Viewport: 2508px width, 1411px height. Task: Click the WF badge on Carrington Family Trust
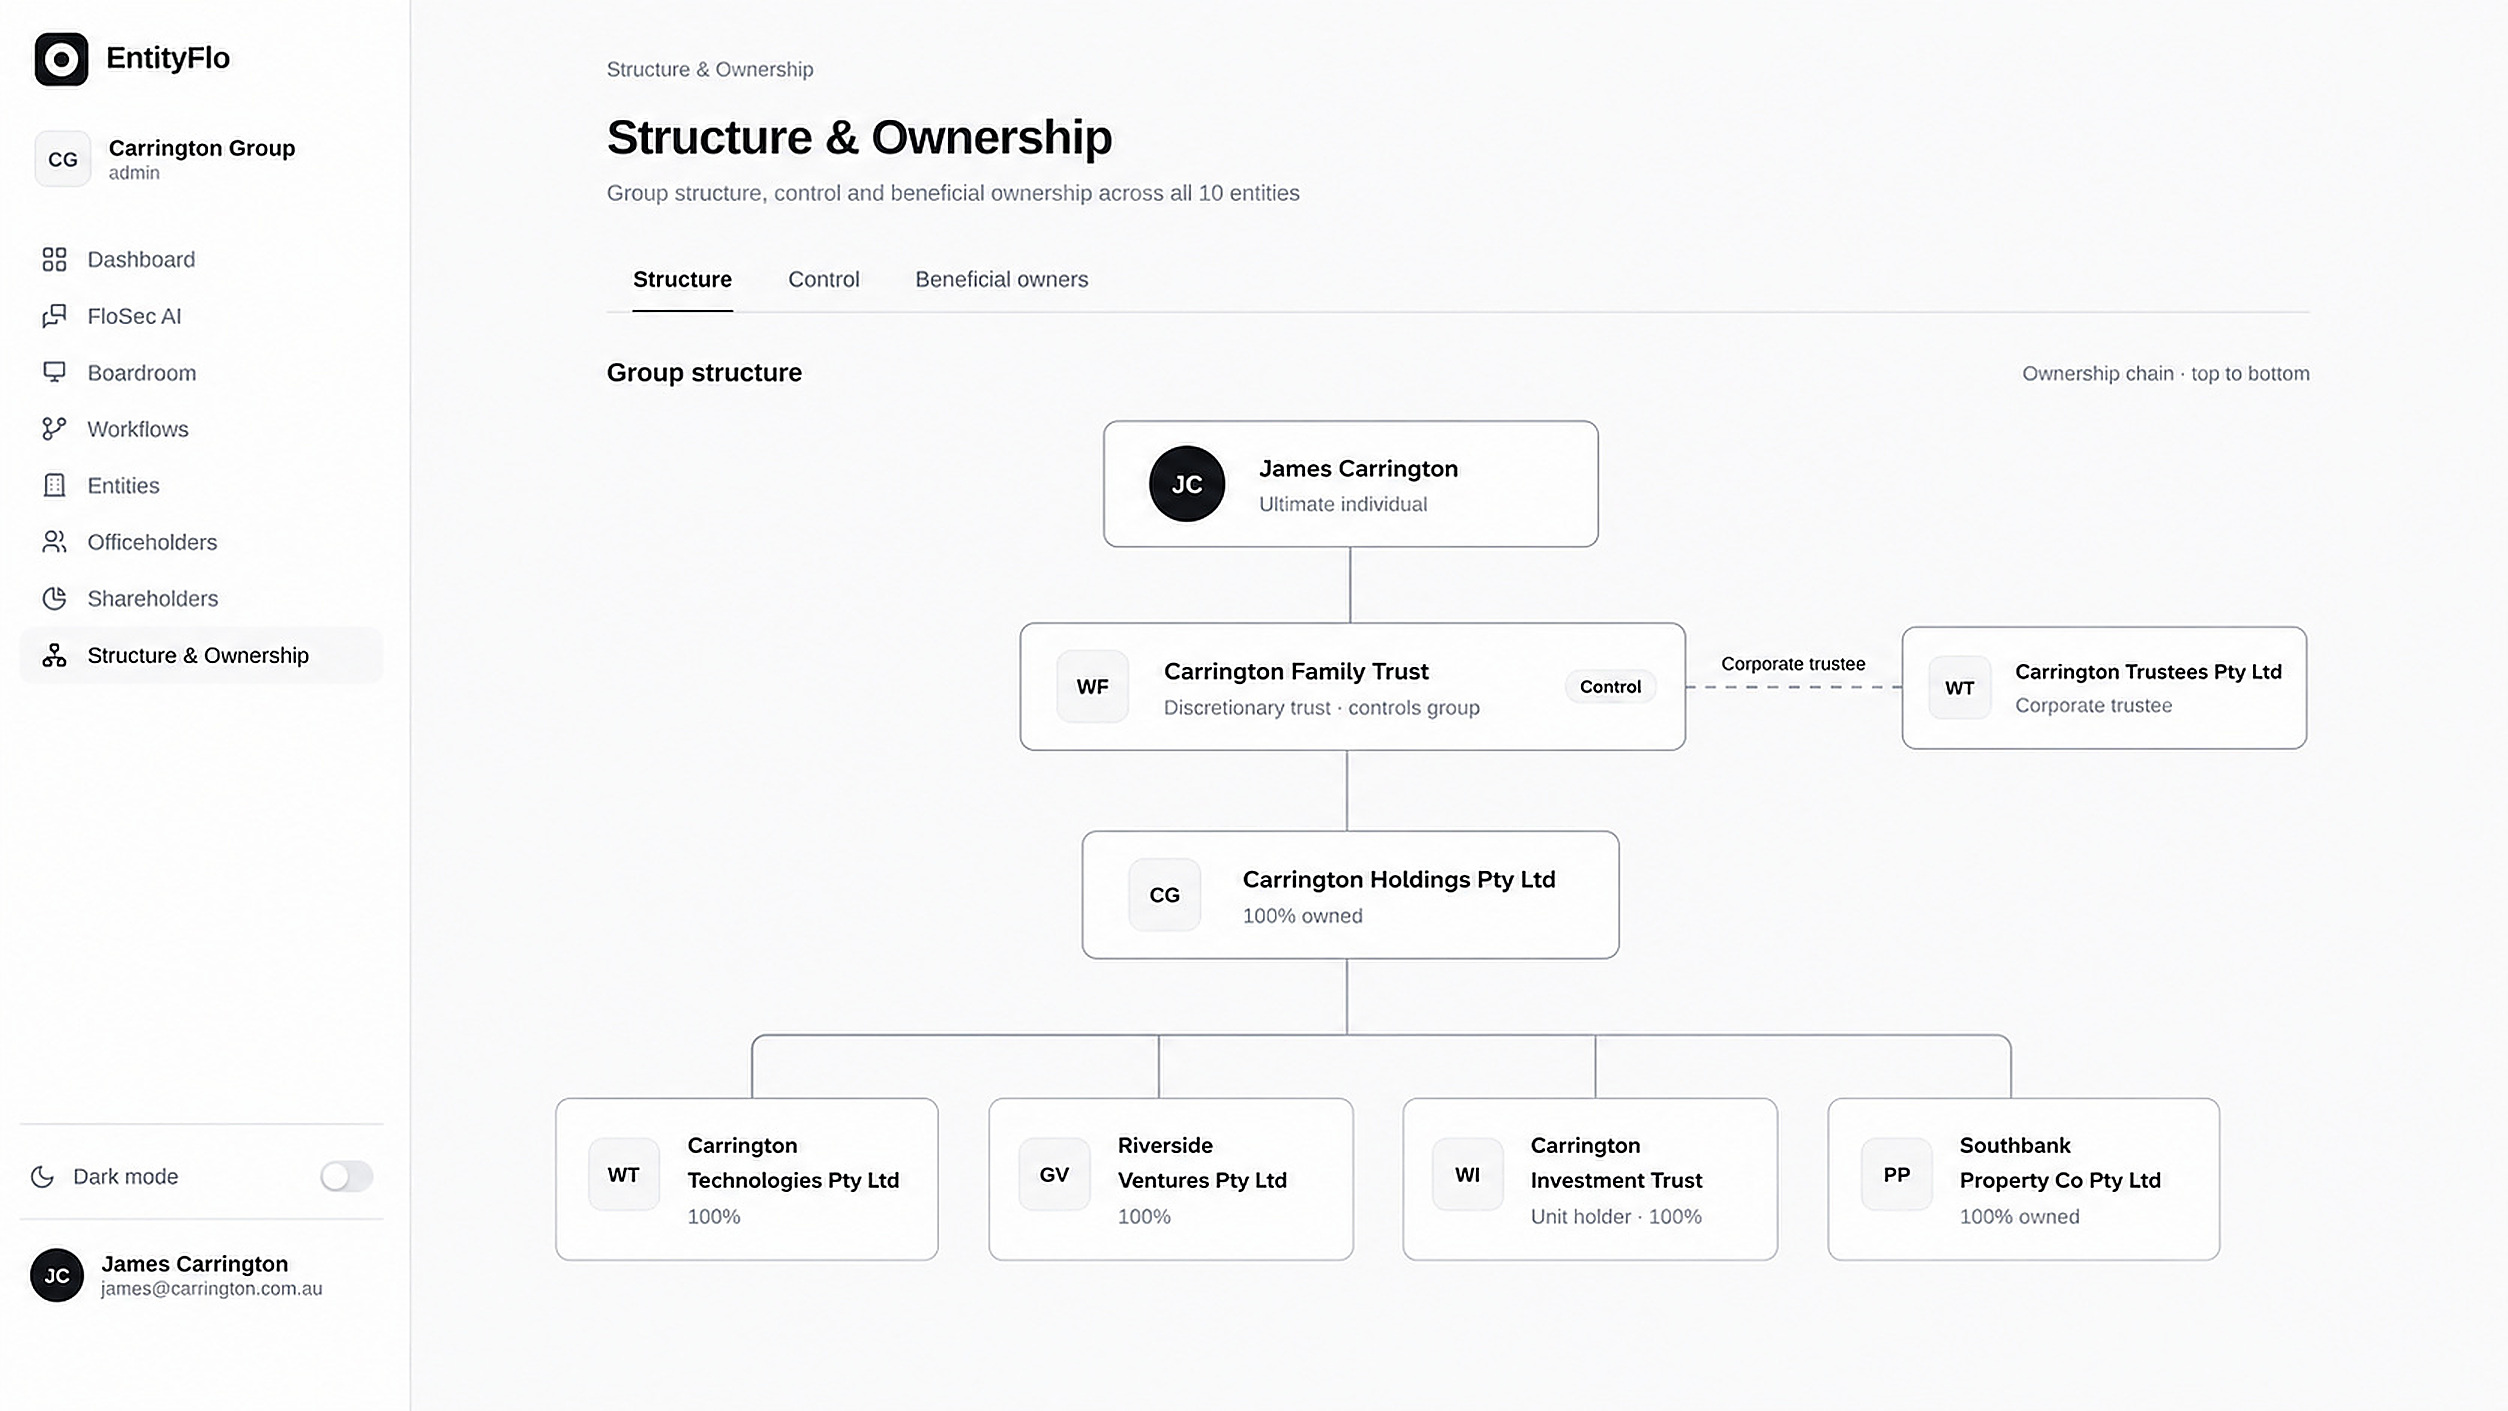pos(1093,687)
